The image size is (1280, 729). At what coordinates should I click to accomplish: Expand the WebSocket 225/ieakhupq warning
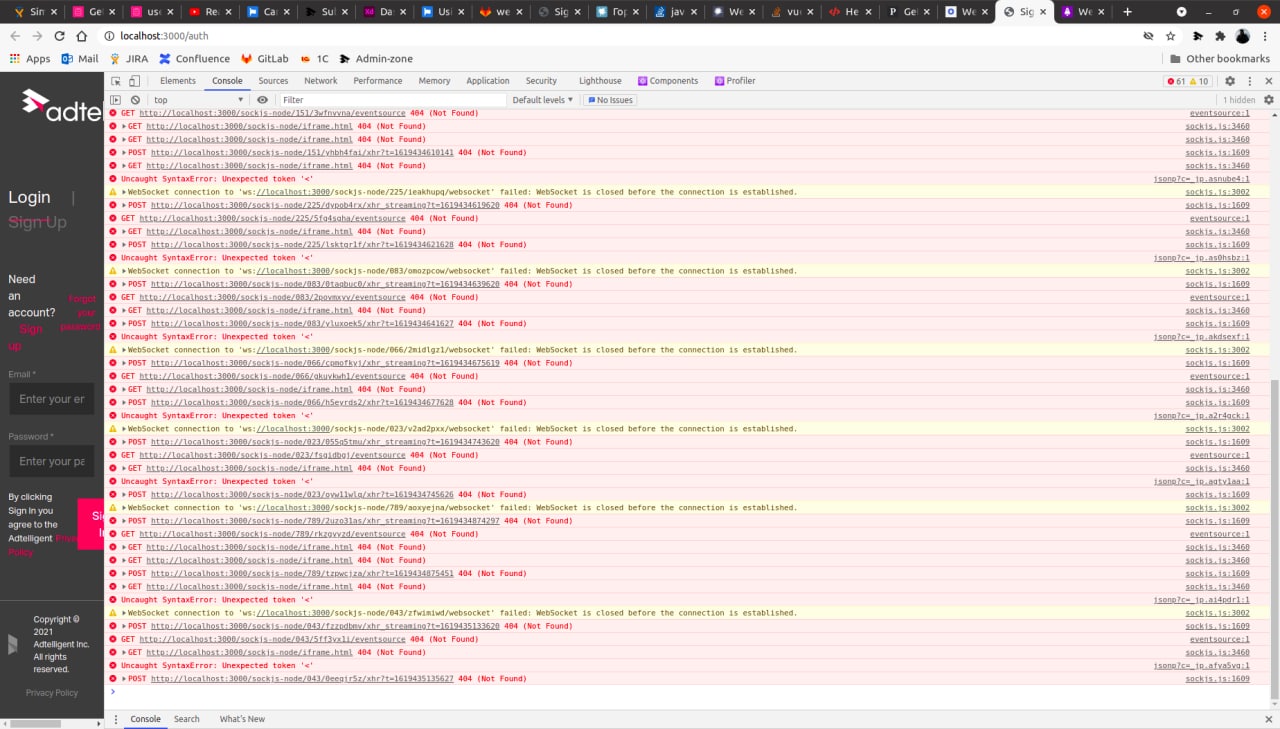click(124, 192)
